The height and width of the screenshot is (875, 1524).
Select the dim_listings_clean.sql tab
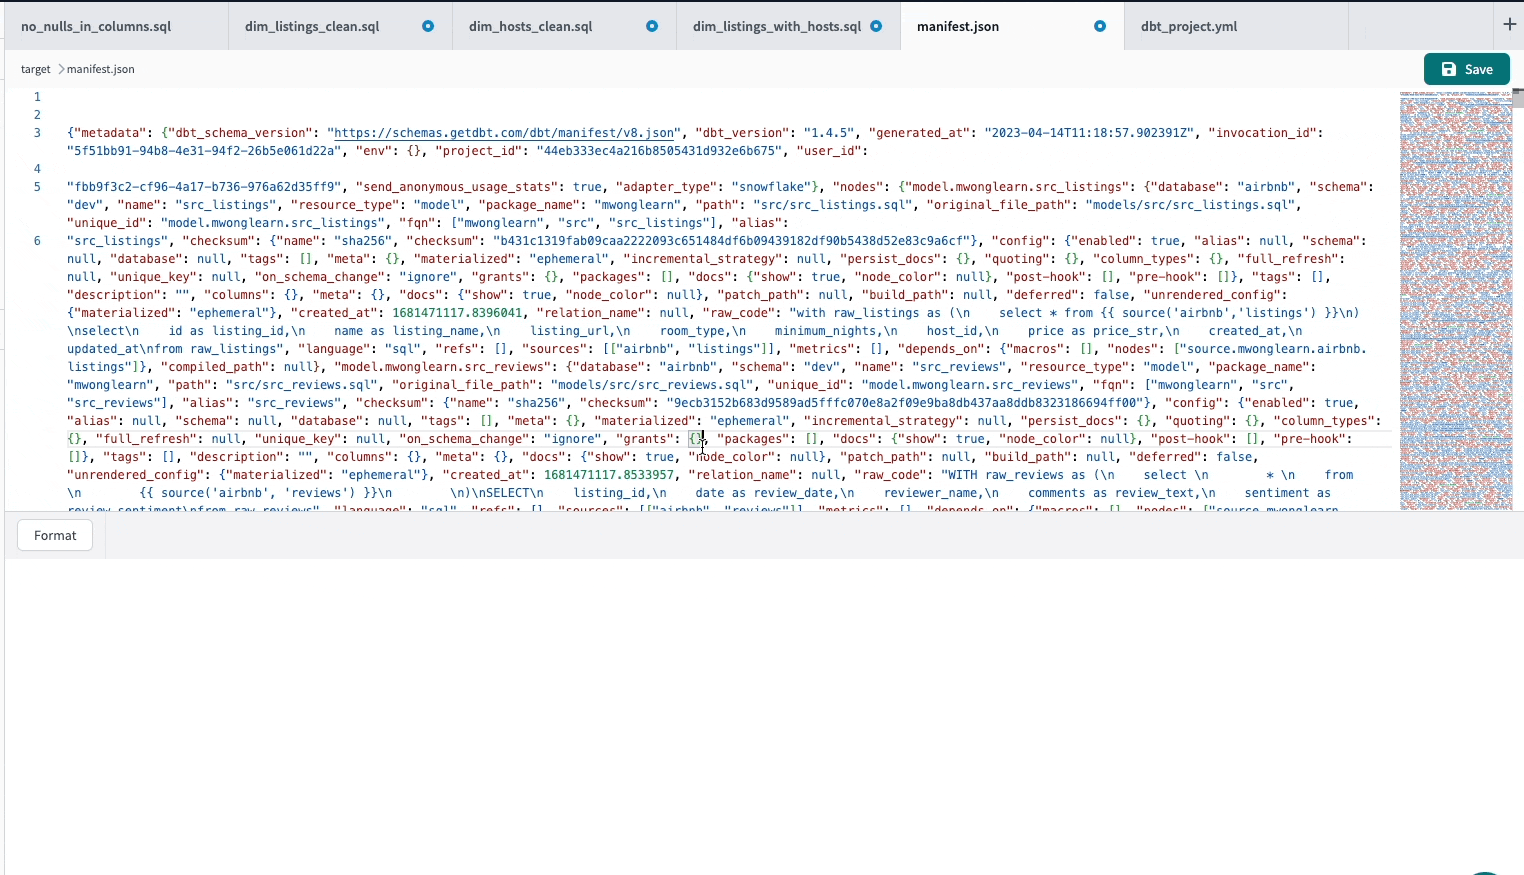(x=311, y=26)
